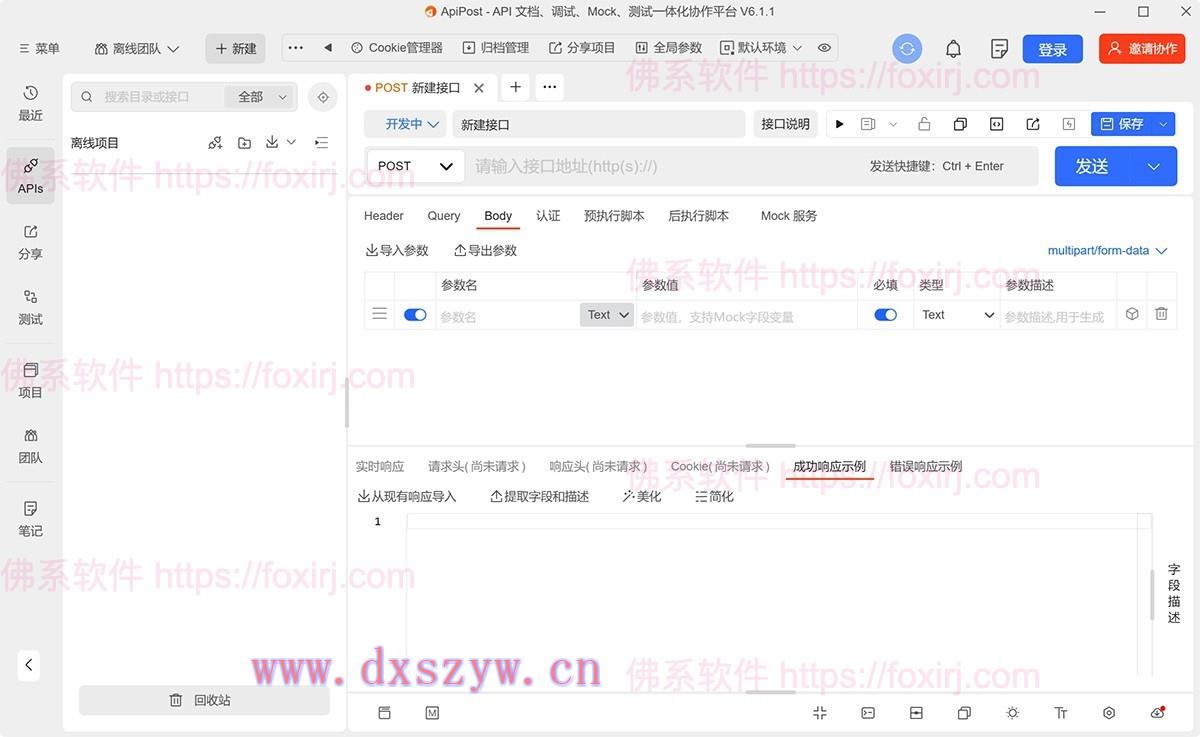Image resolution: width=1200 pixels, height=737 pixels.
Task: Click the notification bell icon
Action: (x=953, y=49)
